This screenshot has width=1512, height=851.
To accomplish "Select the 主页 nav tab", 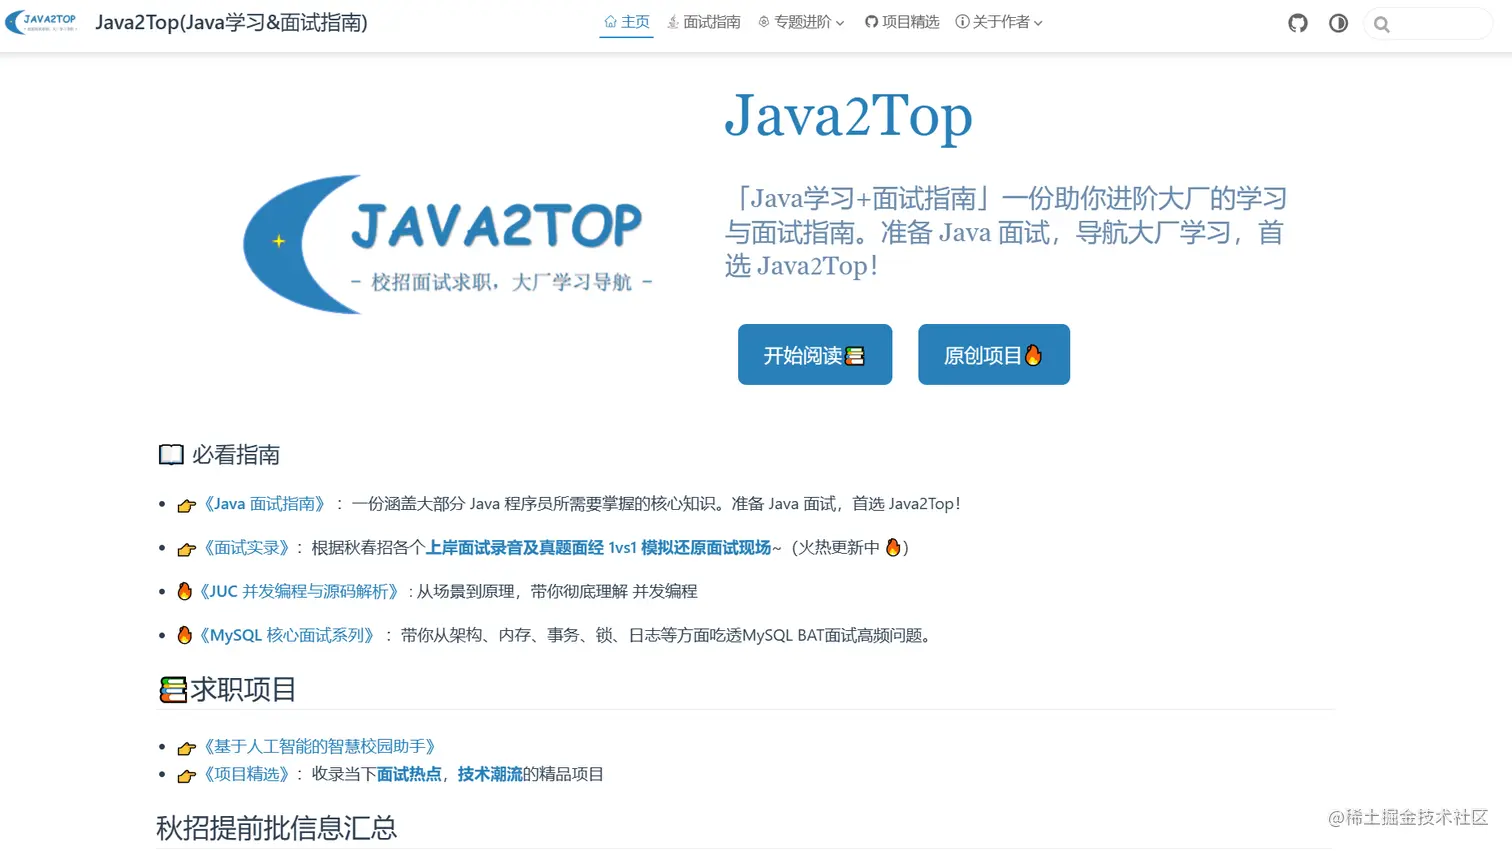I will pyautogui.click(x=626, y=22).
